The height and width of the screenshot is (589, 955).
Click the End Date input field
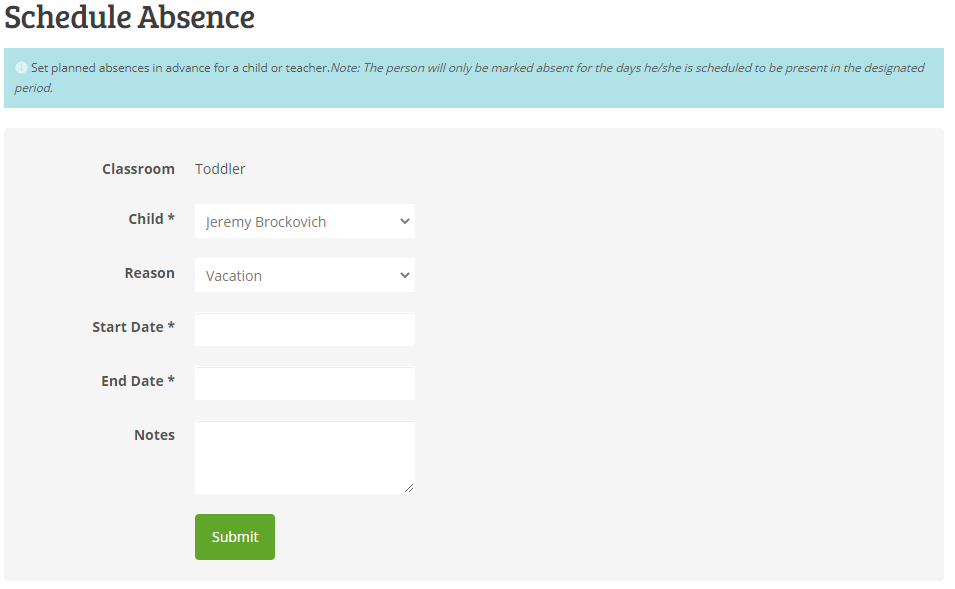click(x=304, y=383)
